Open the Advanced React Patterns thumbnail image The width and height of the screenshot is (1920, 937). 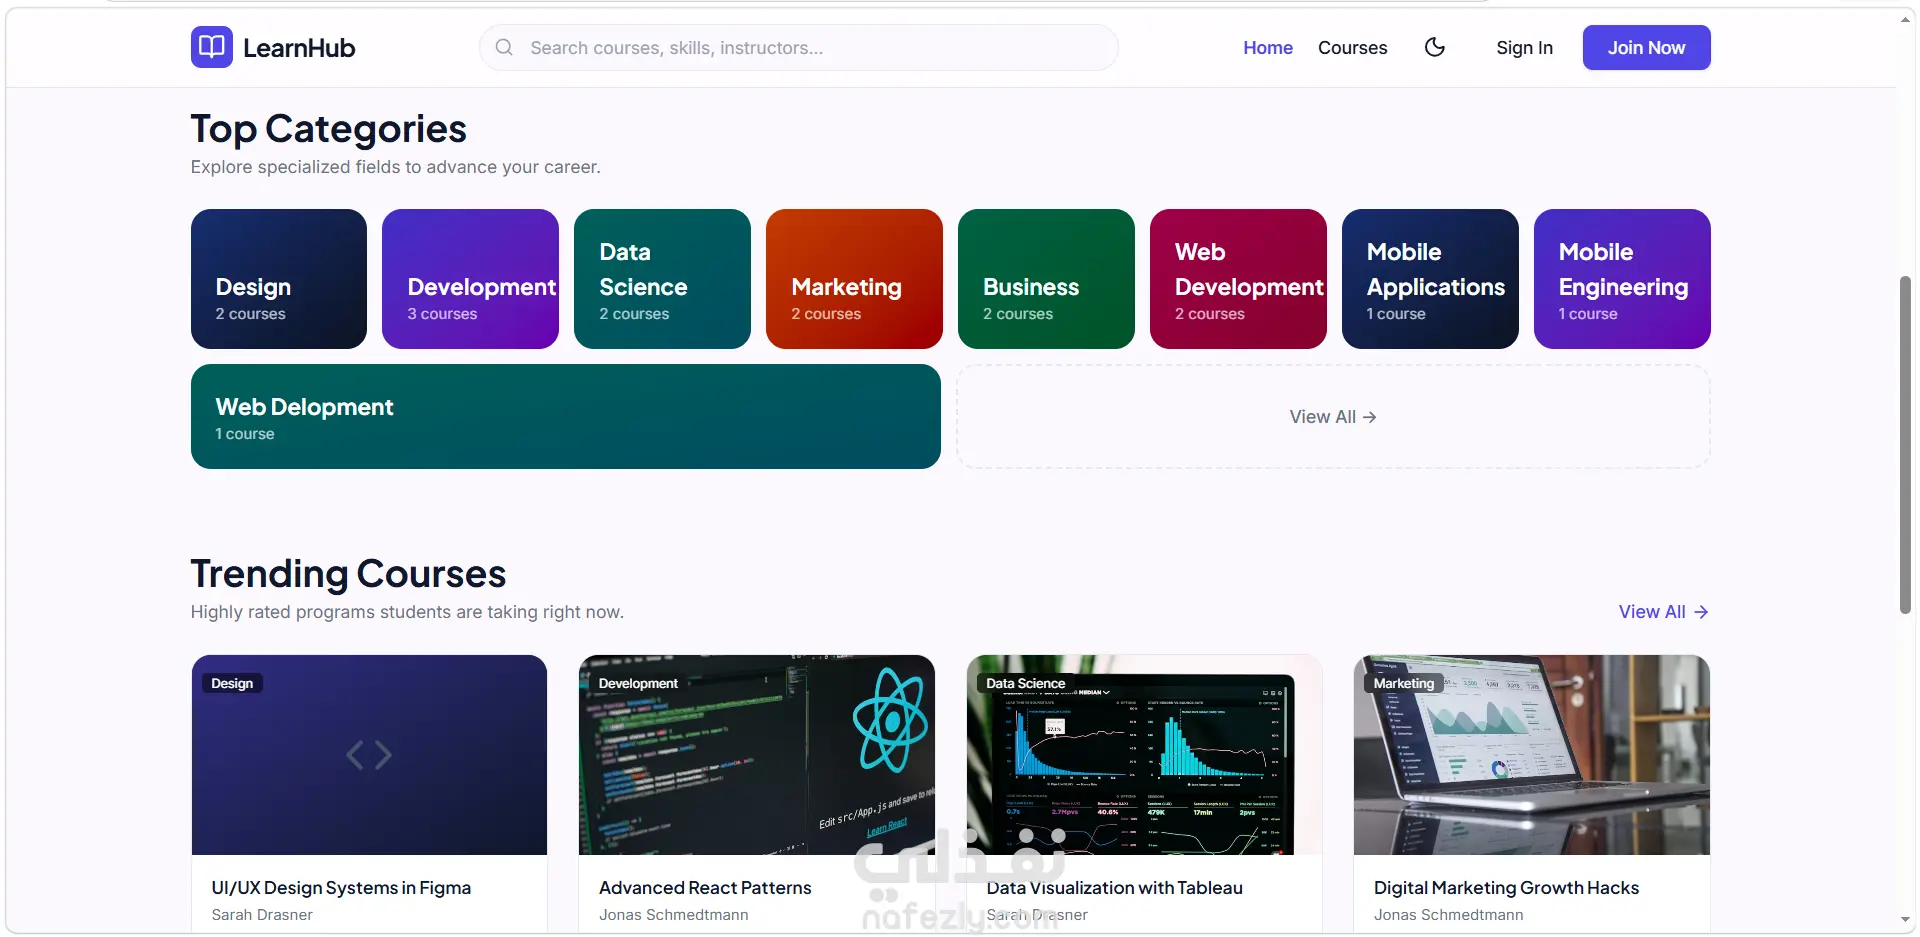tap(757, 755)
